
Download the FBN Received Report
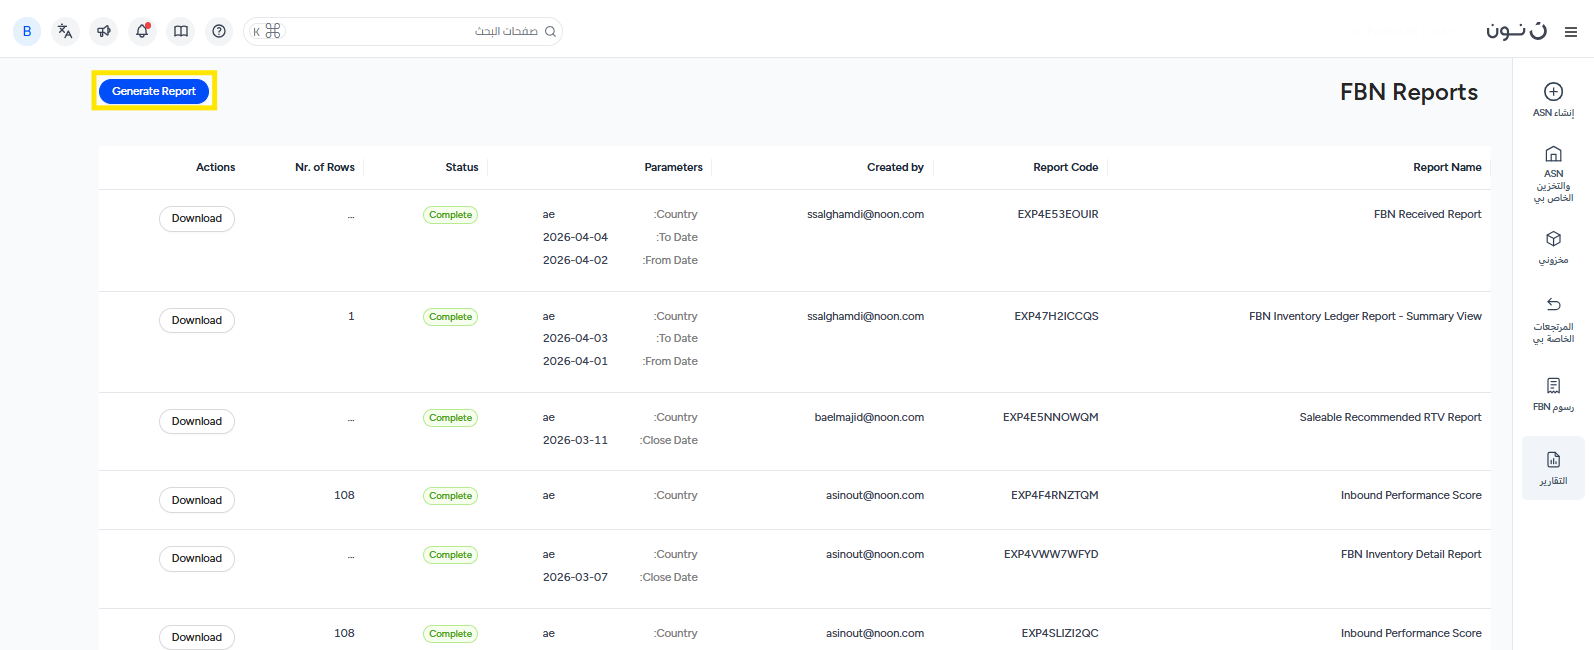point(197,219)
